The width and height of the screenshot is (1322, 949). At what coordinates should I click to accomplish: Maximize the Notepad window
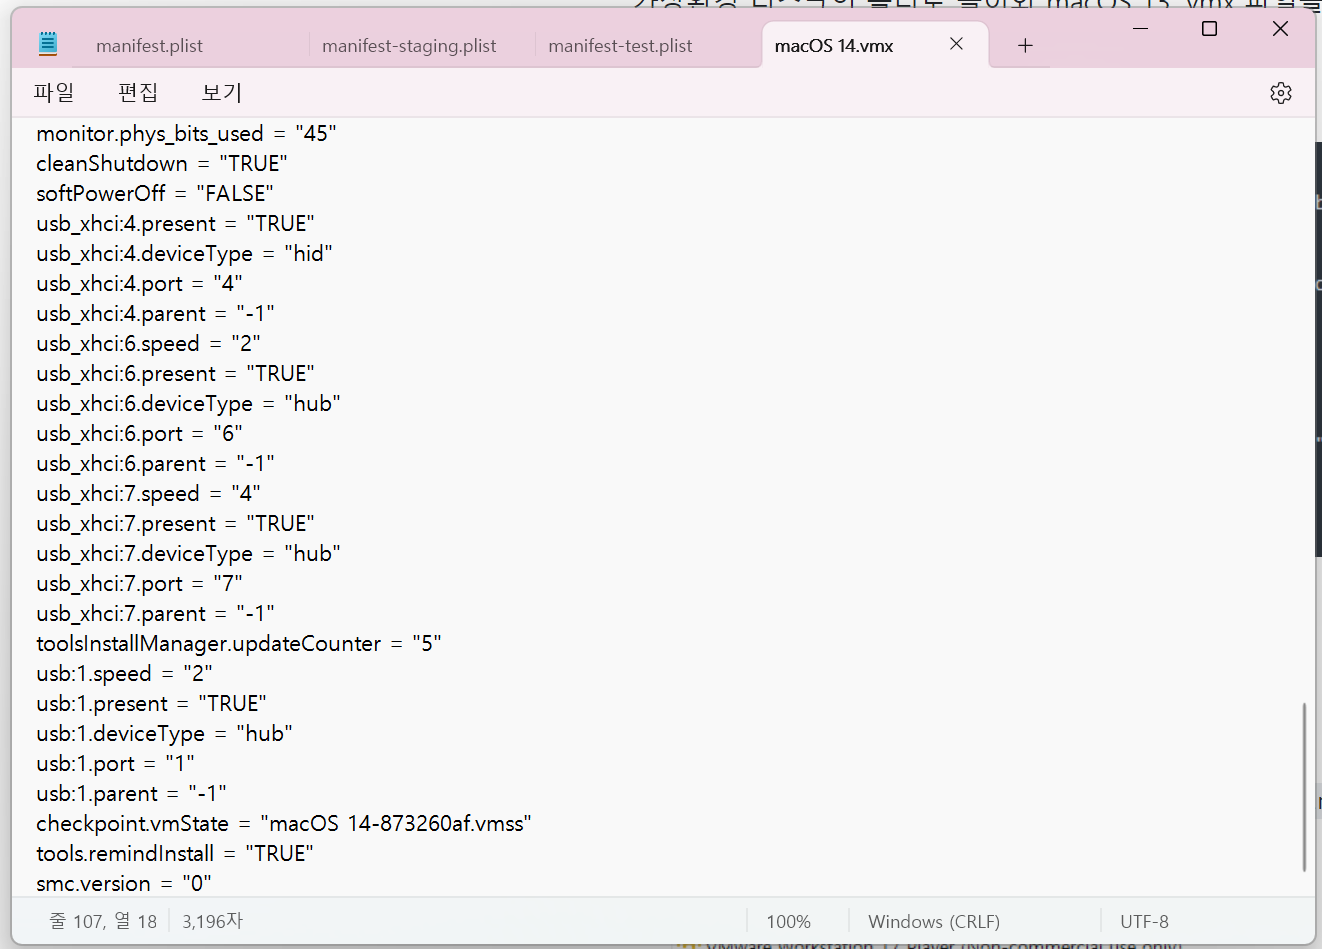coord(1209,29)
